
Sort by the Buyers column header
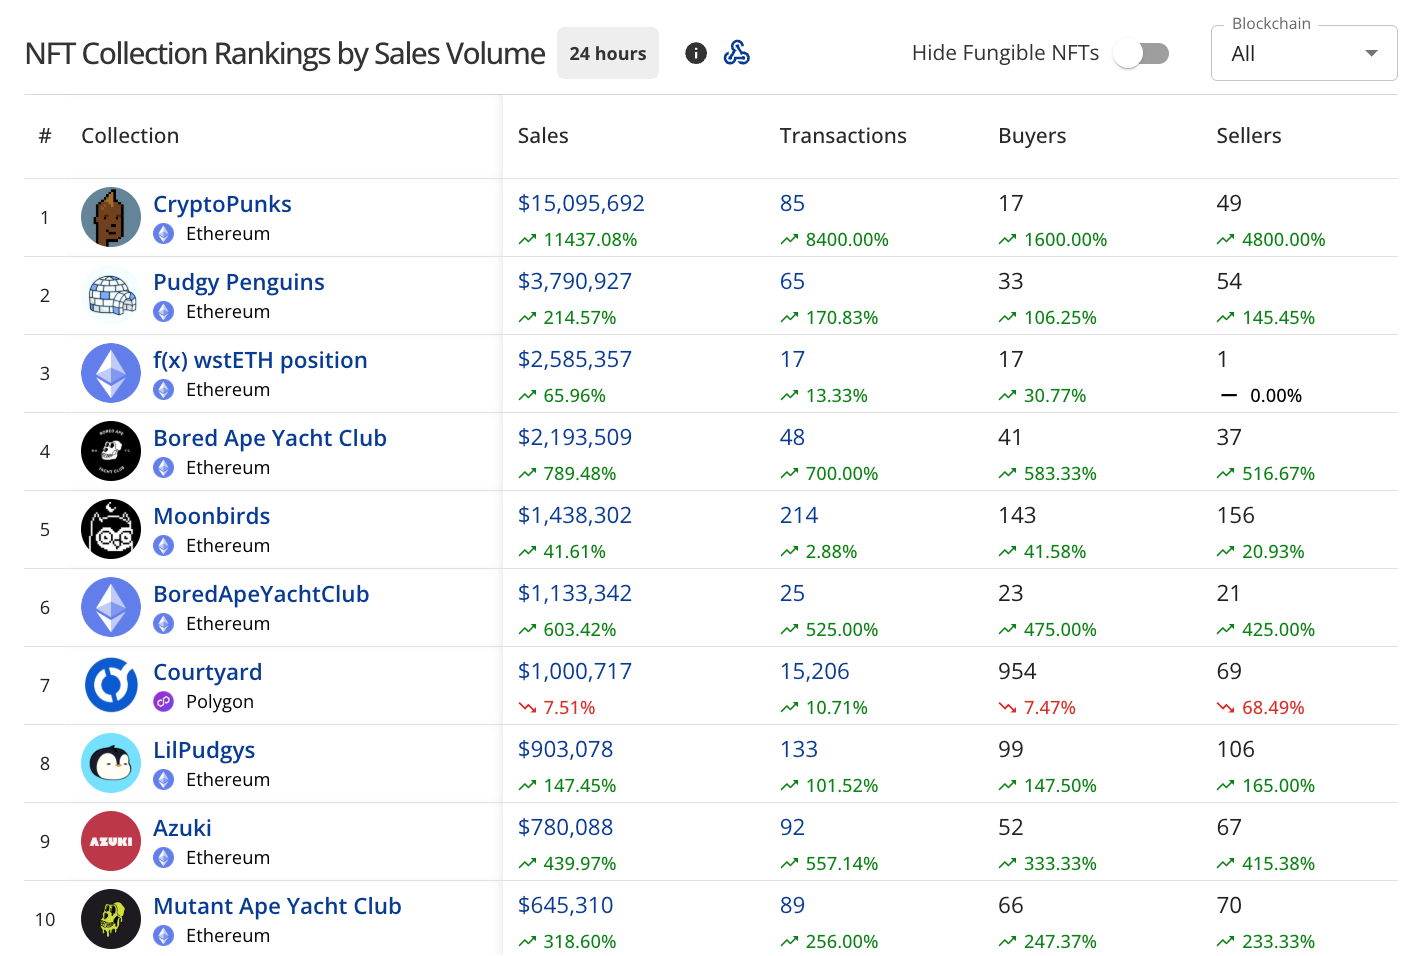pos(1032,136)
